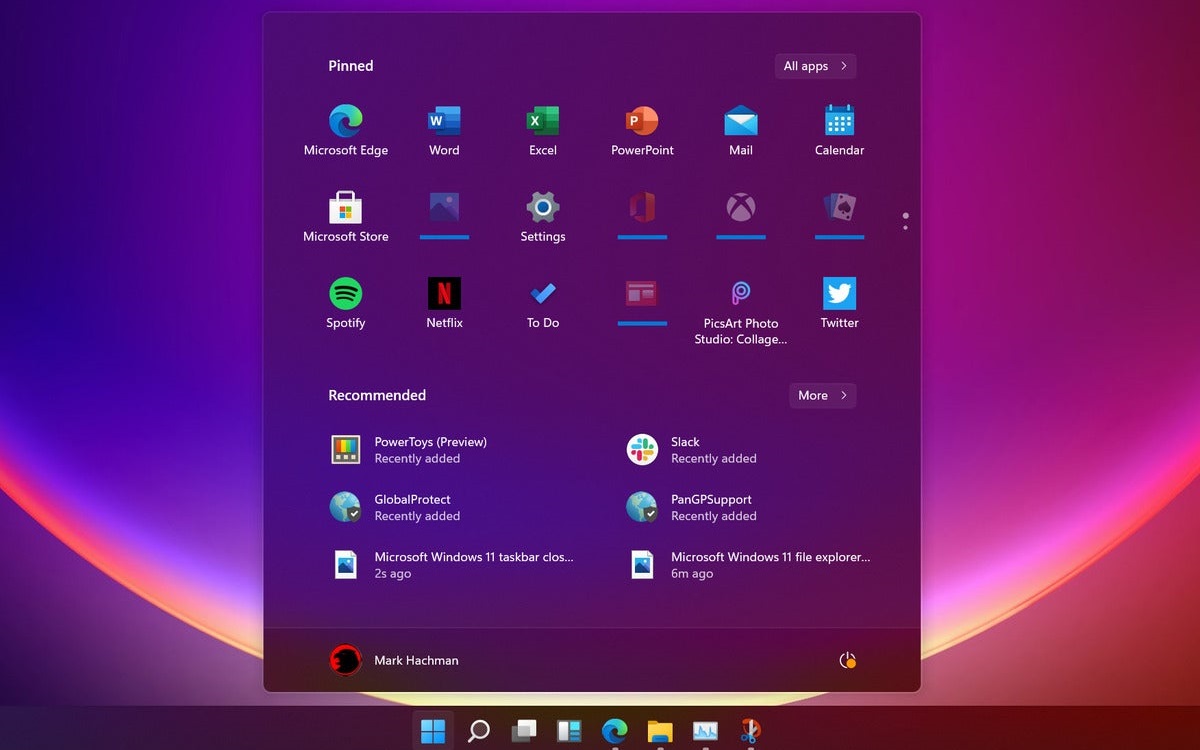Open Snipping Tool on the taskbar
1200x750 pixels.
coord(750,731)
